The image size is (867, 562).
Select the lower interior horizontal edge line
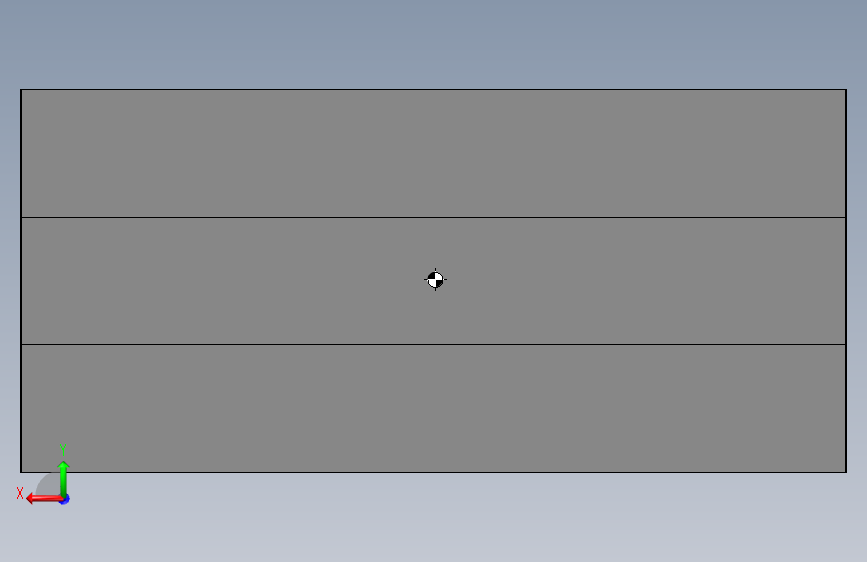[434, 345]
